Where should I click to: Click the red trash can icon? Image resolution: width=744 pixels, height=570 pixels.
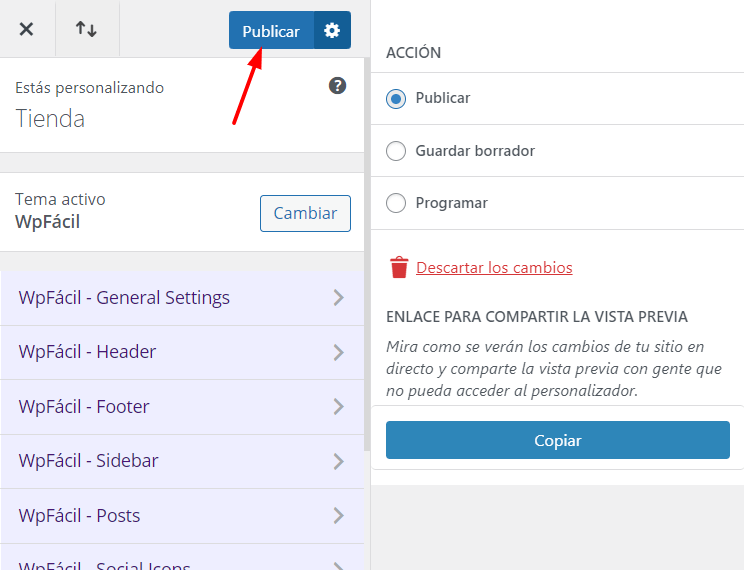(x=399, y=267)
